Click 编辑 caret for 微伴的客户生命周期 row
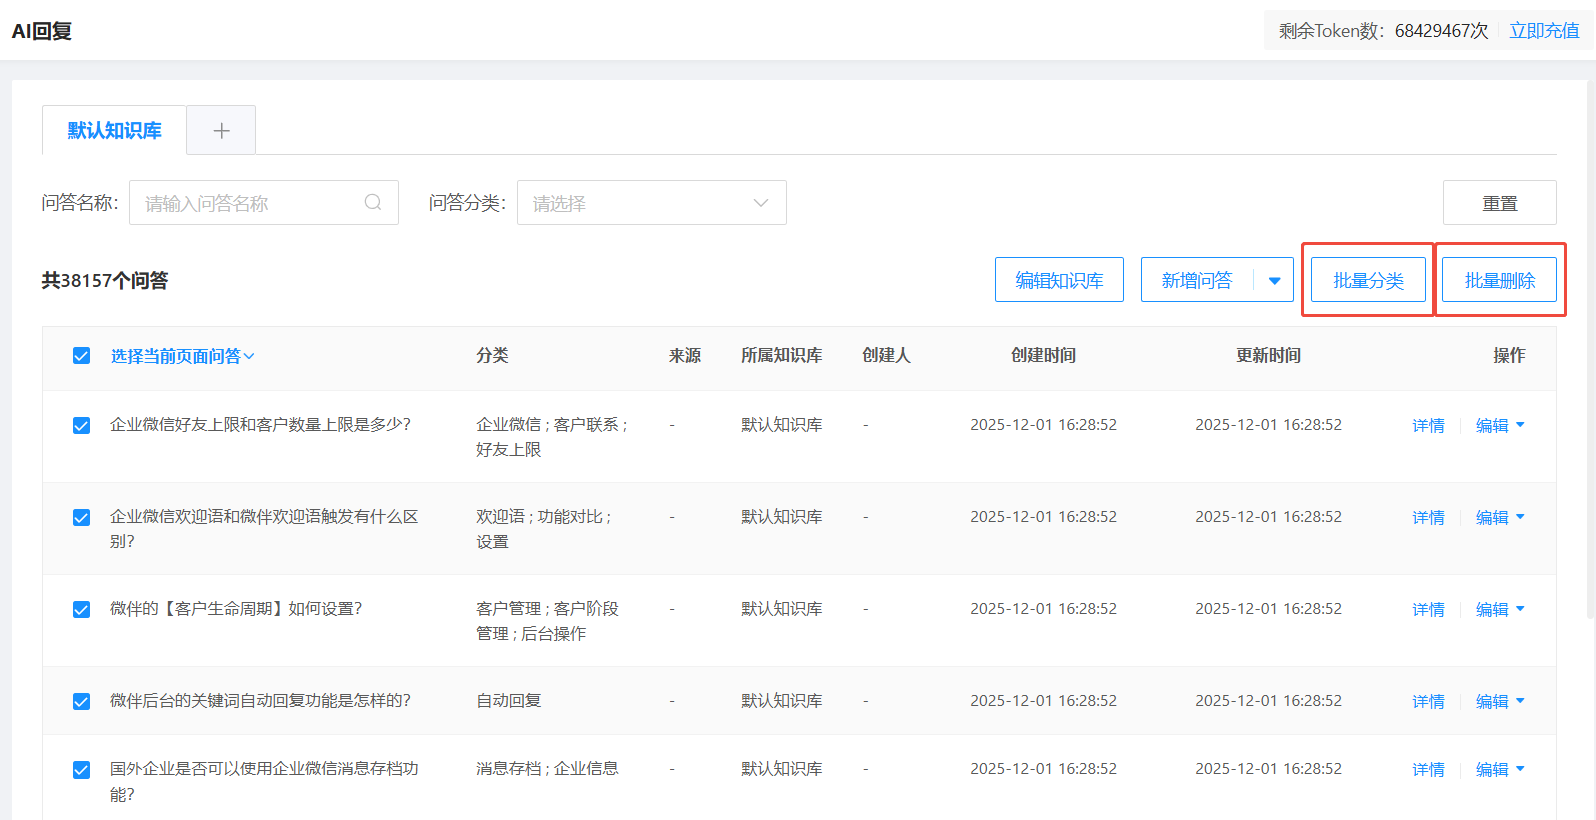This screenshot has width=1596, height=820. pyautogui.click(x=1520, y=609)
